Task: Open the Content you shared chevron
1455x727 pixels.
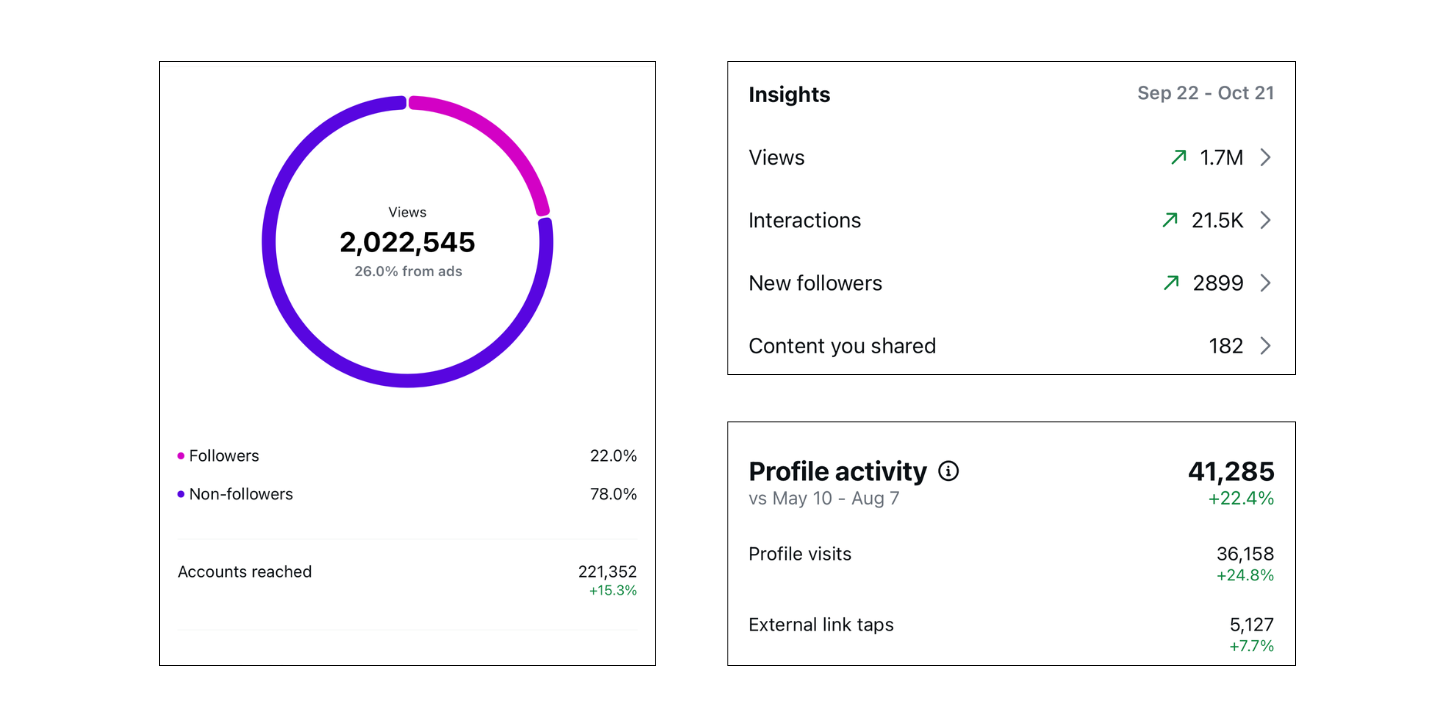Action: coord(1265,346)
